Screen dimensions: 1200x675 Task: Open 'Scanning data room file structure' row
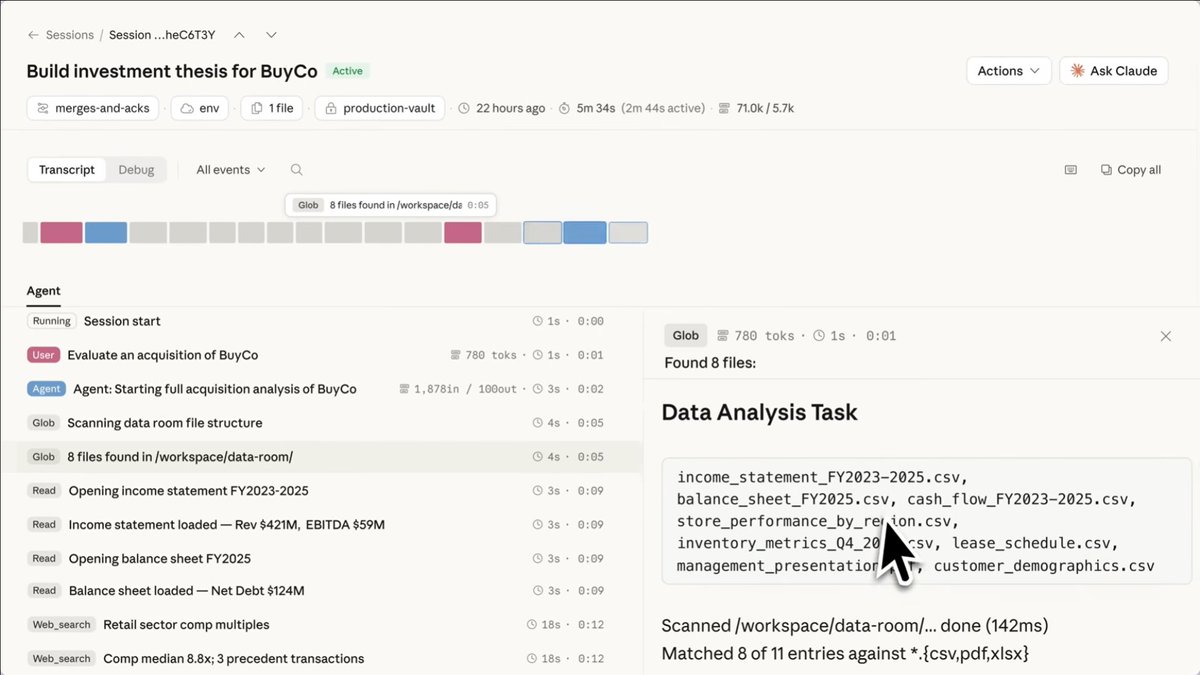[321, 423]
